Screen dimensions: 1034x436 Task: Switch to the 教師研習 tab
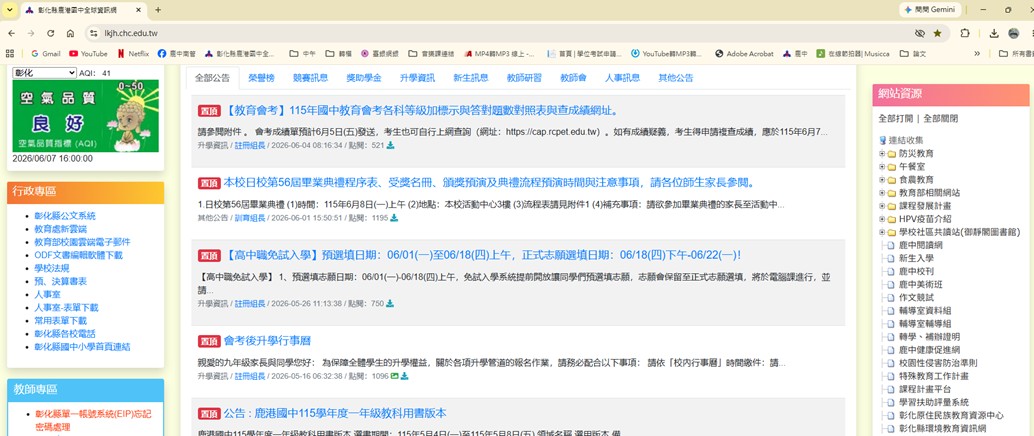[524, 78]
